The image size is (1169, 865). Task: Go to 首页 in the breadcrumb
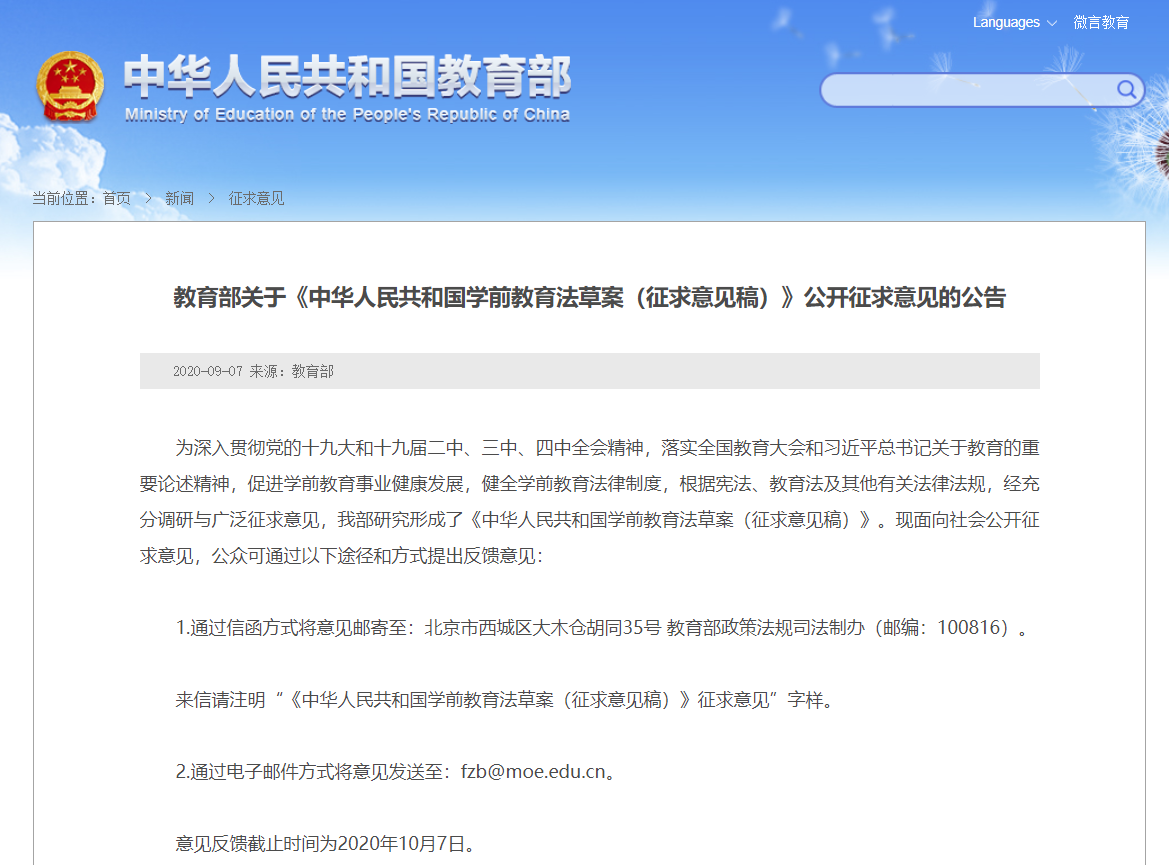(x=117, y=198)
